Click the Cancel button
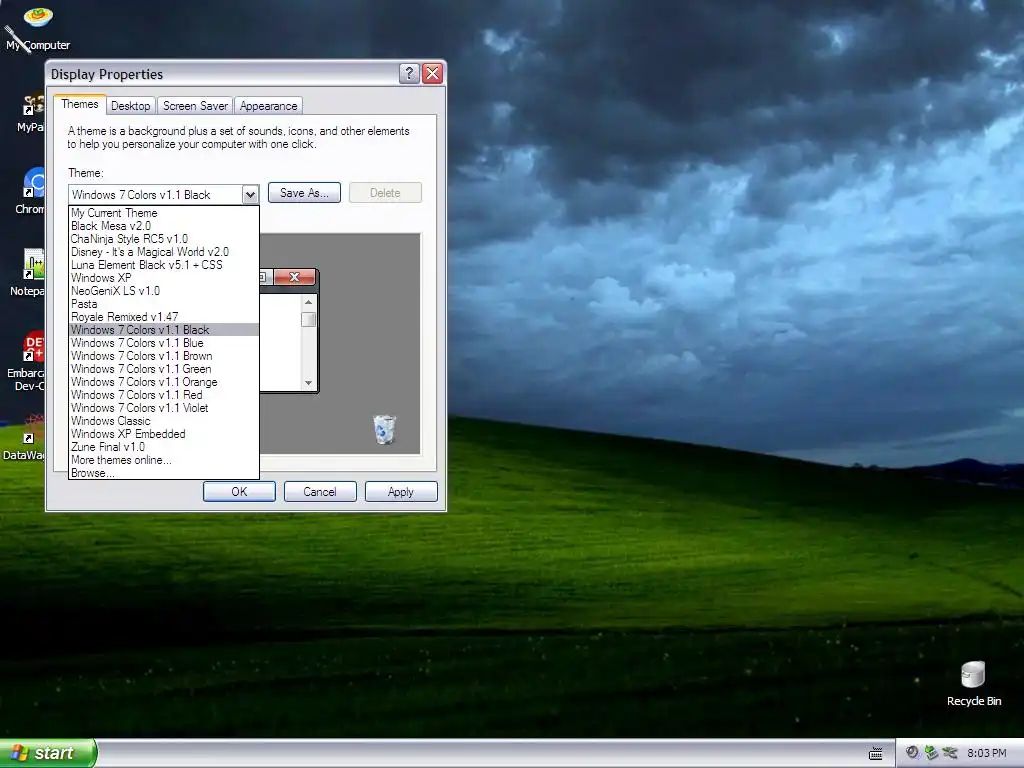This screenshot has height=768, width=1024. [x=320, y=492]
